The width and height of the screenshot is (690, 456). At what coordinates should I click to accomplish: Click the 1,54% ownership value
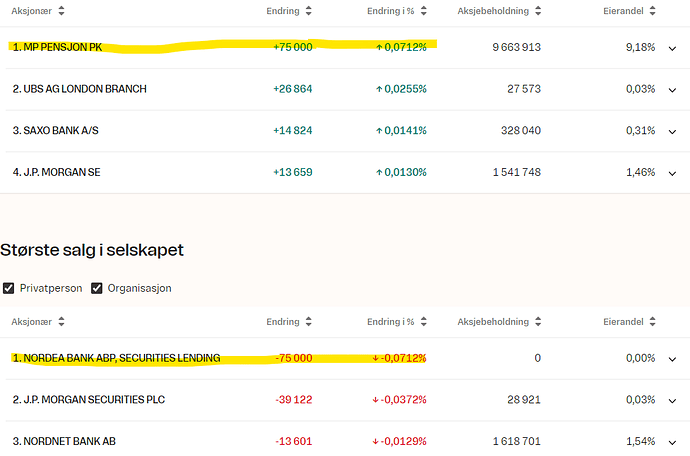[640, 441]
